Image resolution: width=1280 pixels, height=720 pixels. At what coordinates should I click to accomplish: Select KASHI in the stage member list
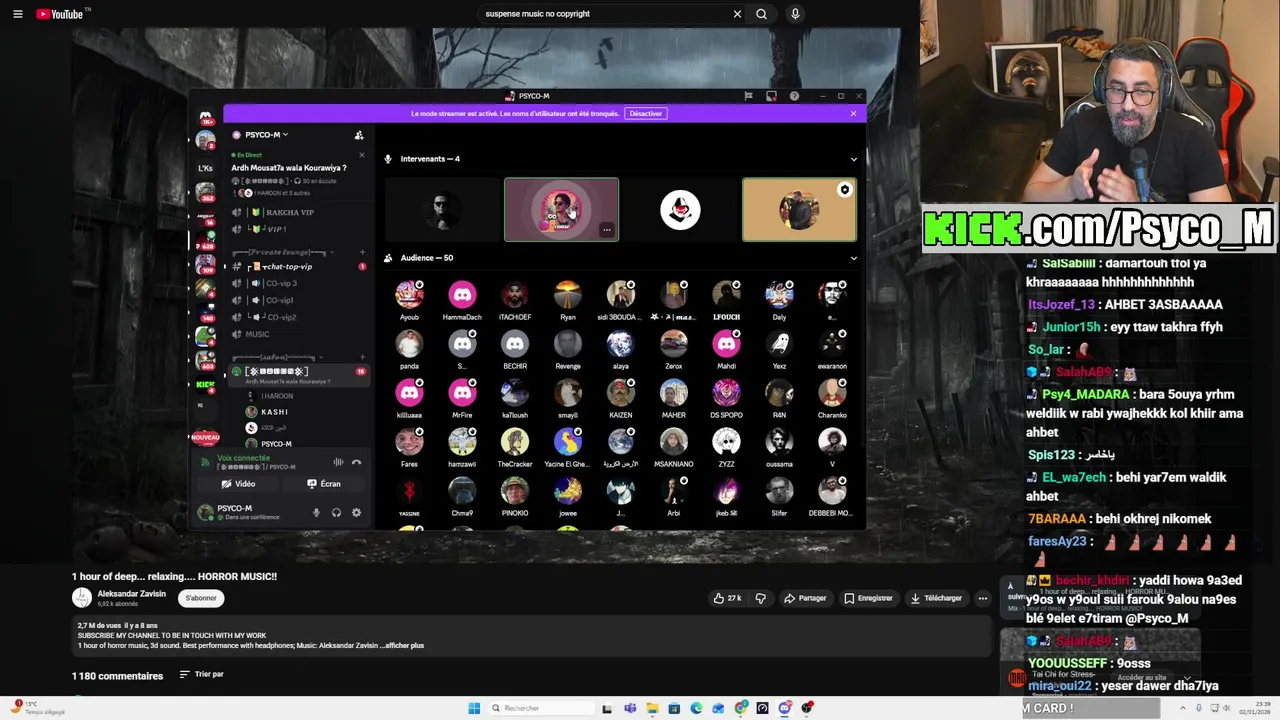pos(275,412)
